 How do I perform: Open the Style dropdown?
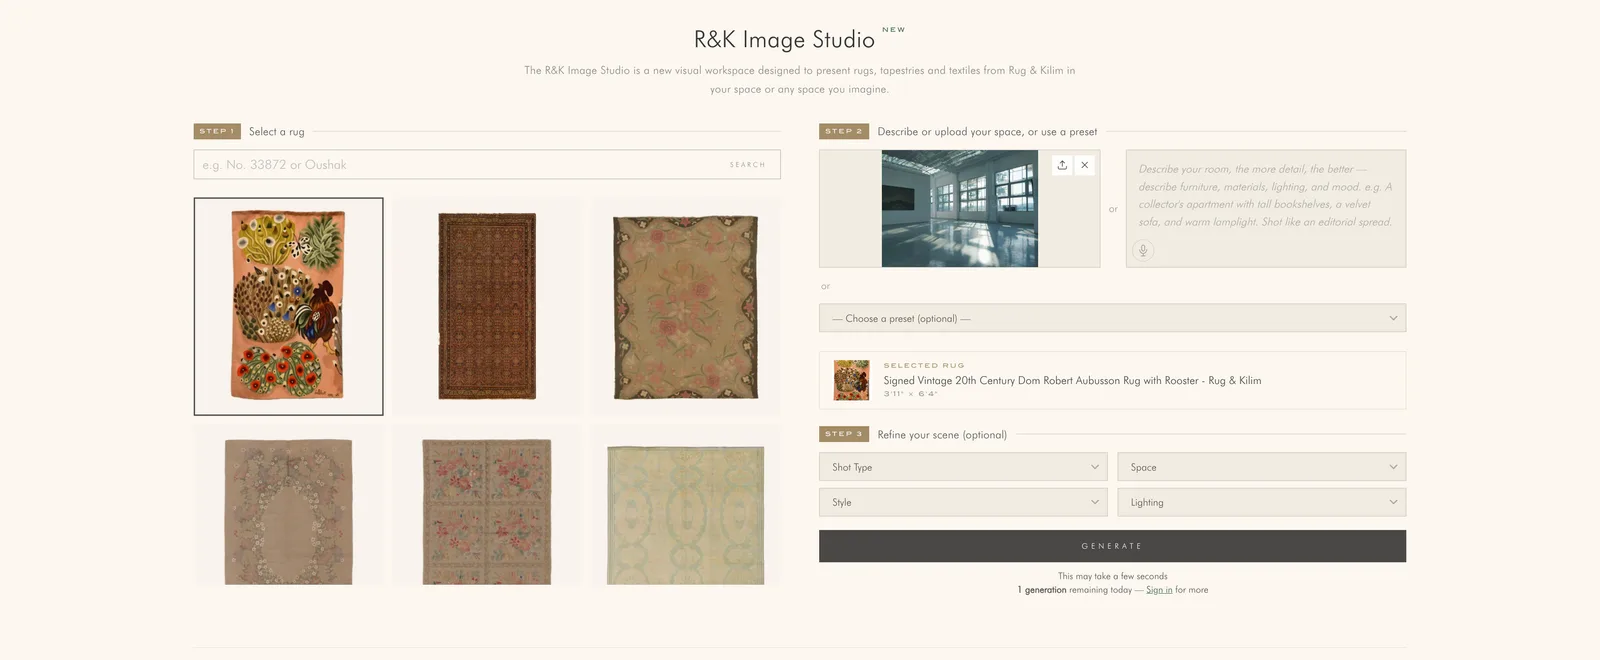pos(963,502)
